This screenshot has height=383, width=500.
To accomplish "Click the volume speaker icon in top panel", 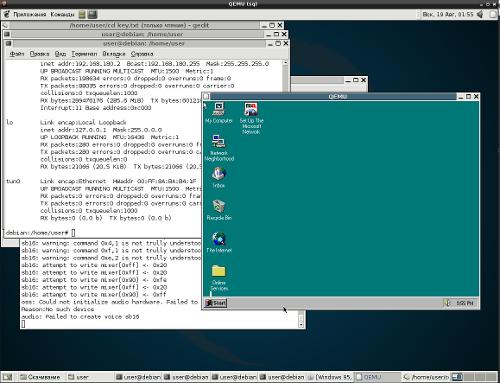I will click(480, 14).
